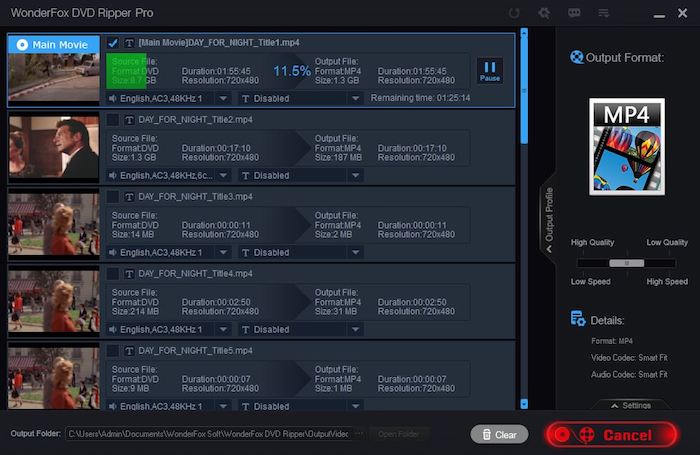The image size is (700, 455).
Task: Click the edit title icon for Title3.mp4
Action: click(x=129, y=196)
